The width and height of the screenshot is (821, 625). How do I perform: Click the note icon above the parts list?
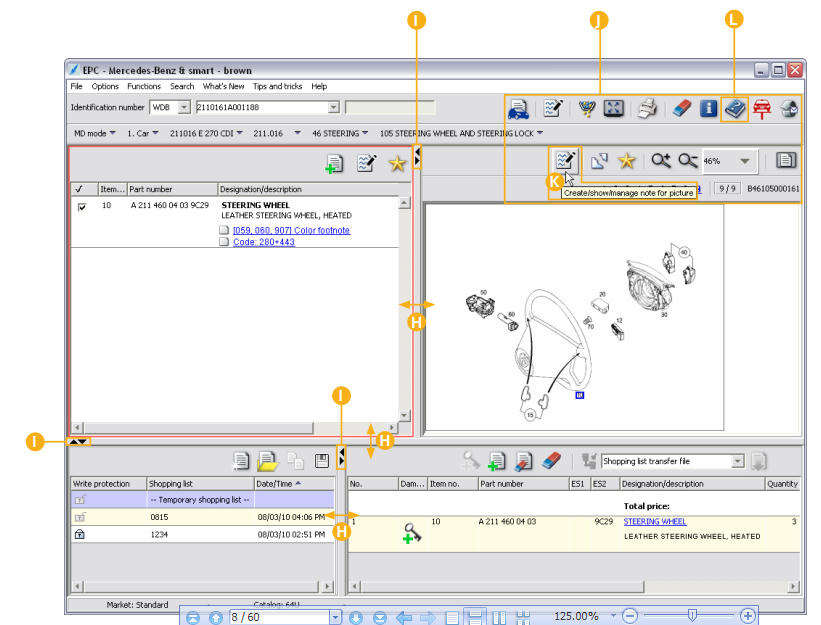[x=367, y=163]
